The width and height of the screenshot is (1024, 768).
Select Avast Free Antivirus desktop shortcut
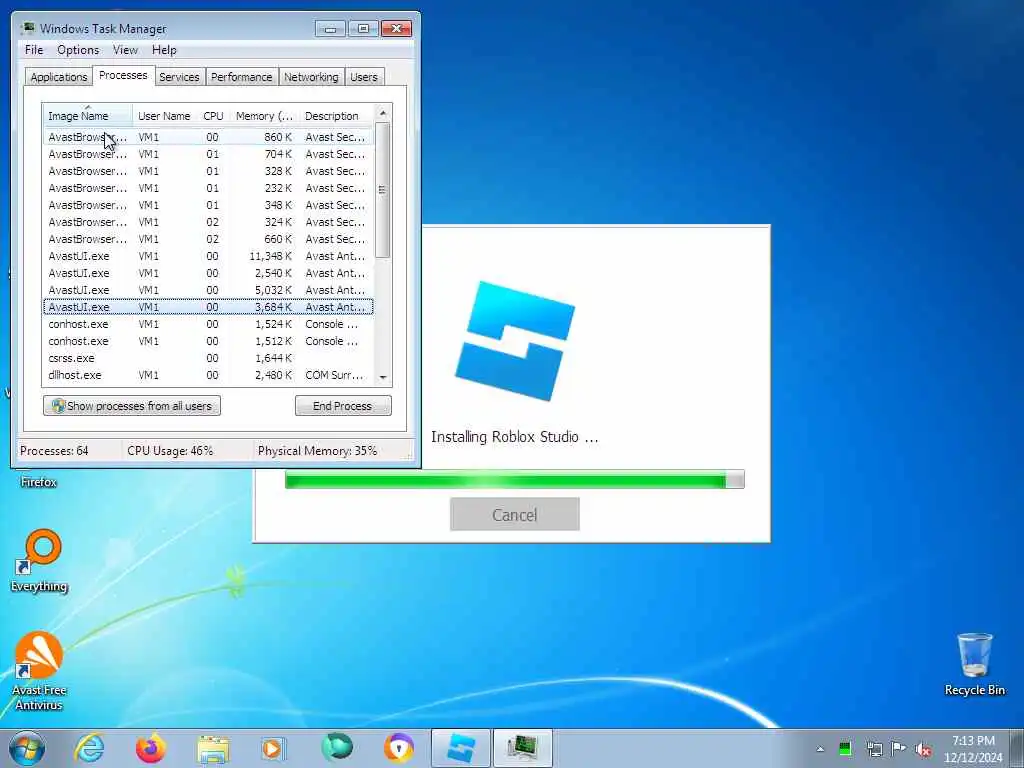tap(39, 671)
